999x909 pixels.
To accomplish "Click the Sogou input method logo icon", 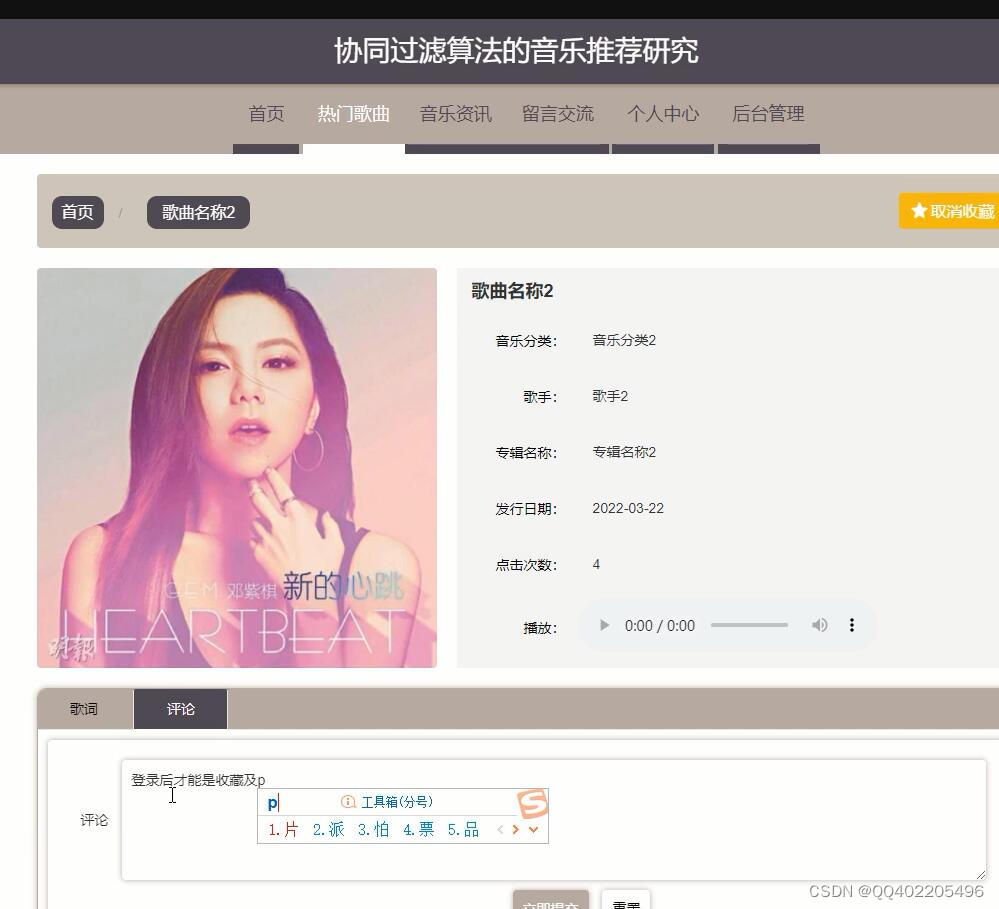I will 533,805.
